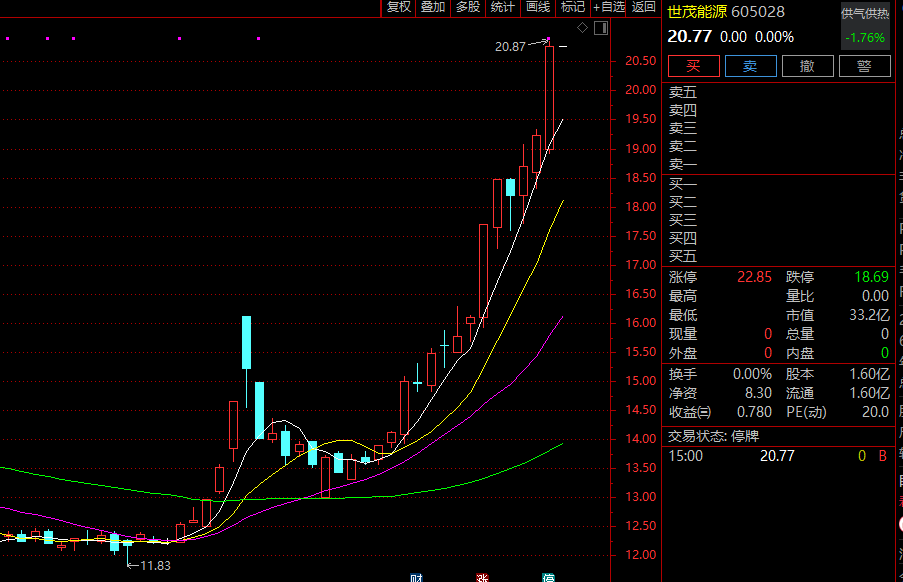Open the 多股 multi-stock view
This screenshot has height=582, width=903.
pos(467,7)
